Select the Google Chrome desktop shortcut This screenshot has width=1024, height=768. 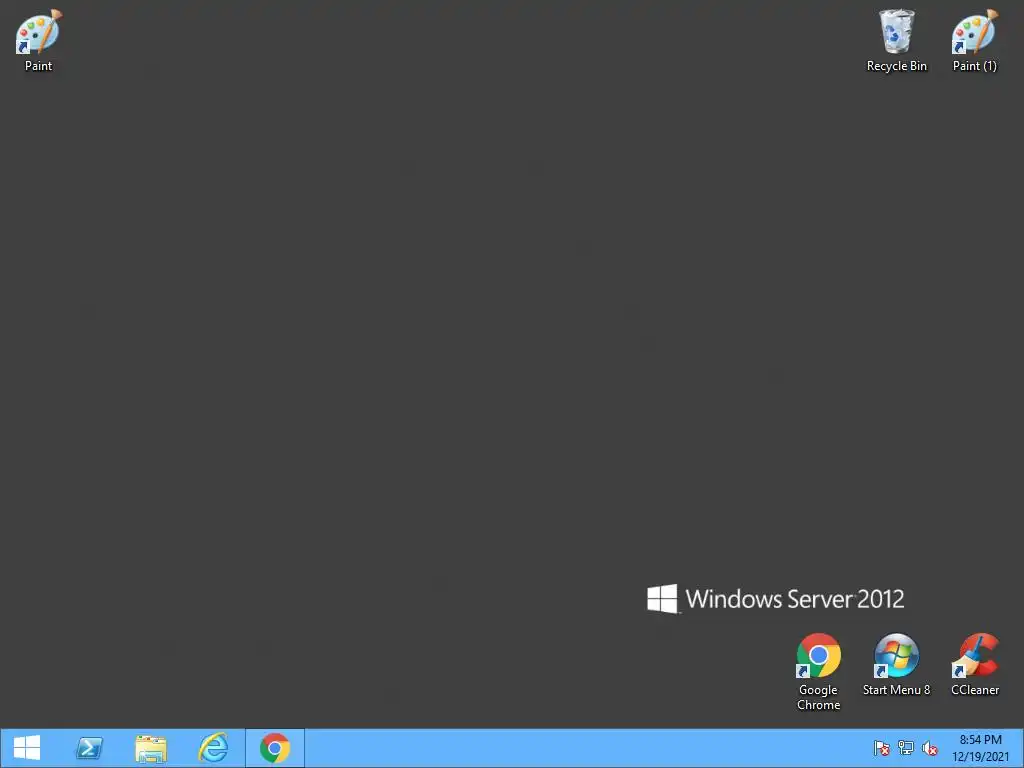point(818,671)
